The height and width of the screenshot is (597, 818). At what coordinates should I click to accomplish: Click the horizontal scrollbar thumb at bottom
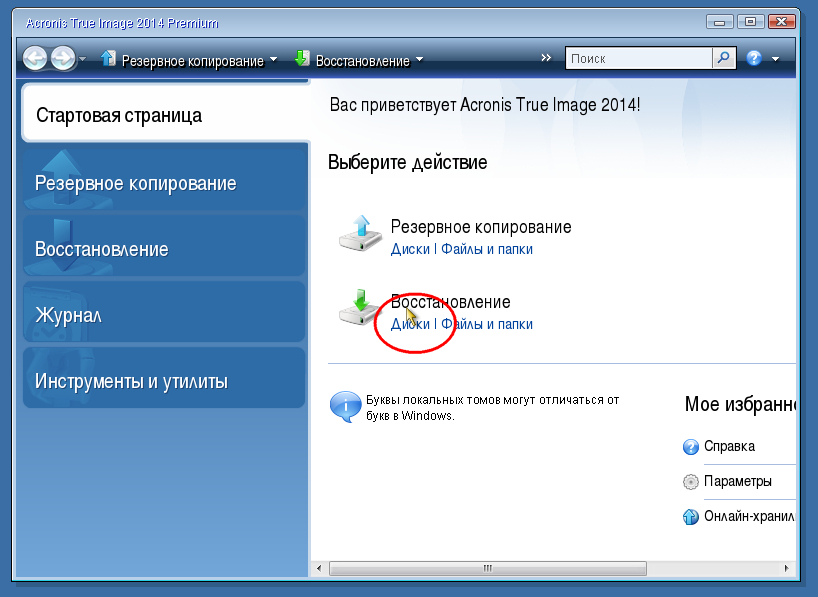[x=488, y=568]
